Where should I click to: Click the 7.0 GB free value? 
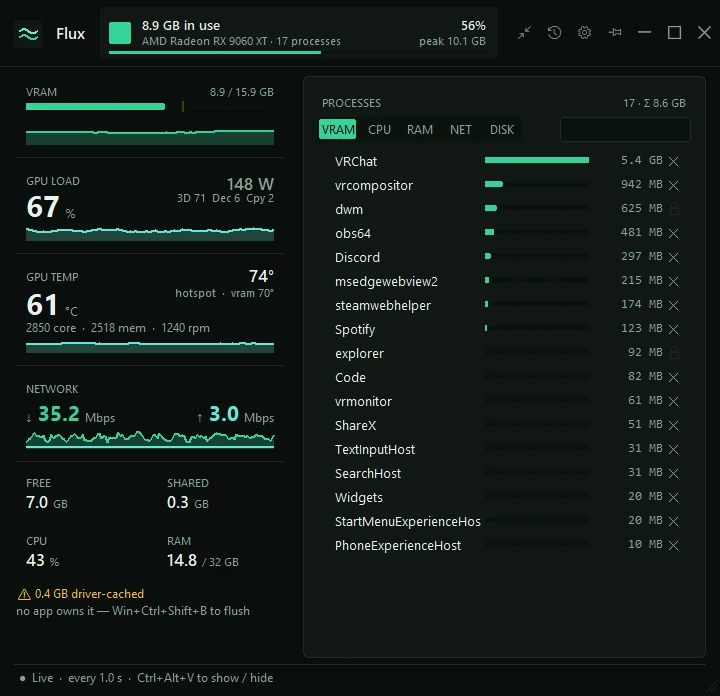pyautogui.click(x=47, y=503)
